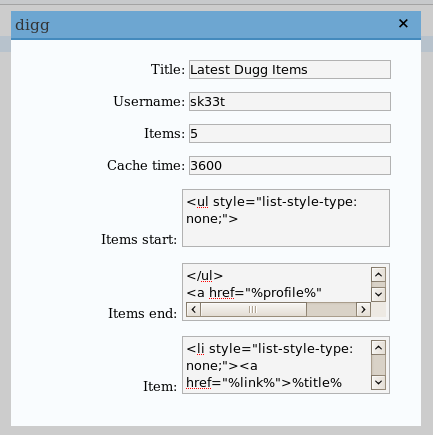Click the horizontal scrollbar thumb in Items end
433x435 pixels.
coord(253,309)
